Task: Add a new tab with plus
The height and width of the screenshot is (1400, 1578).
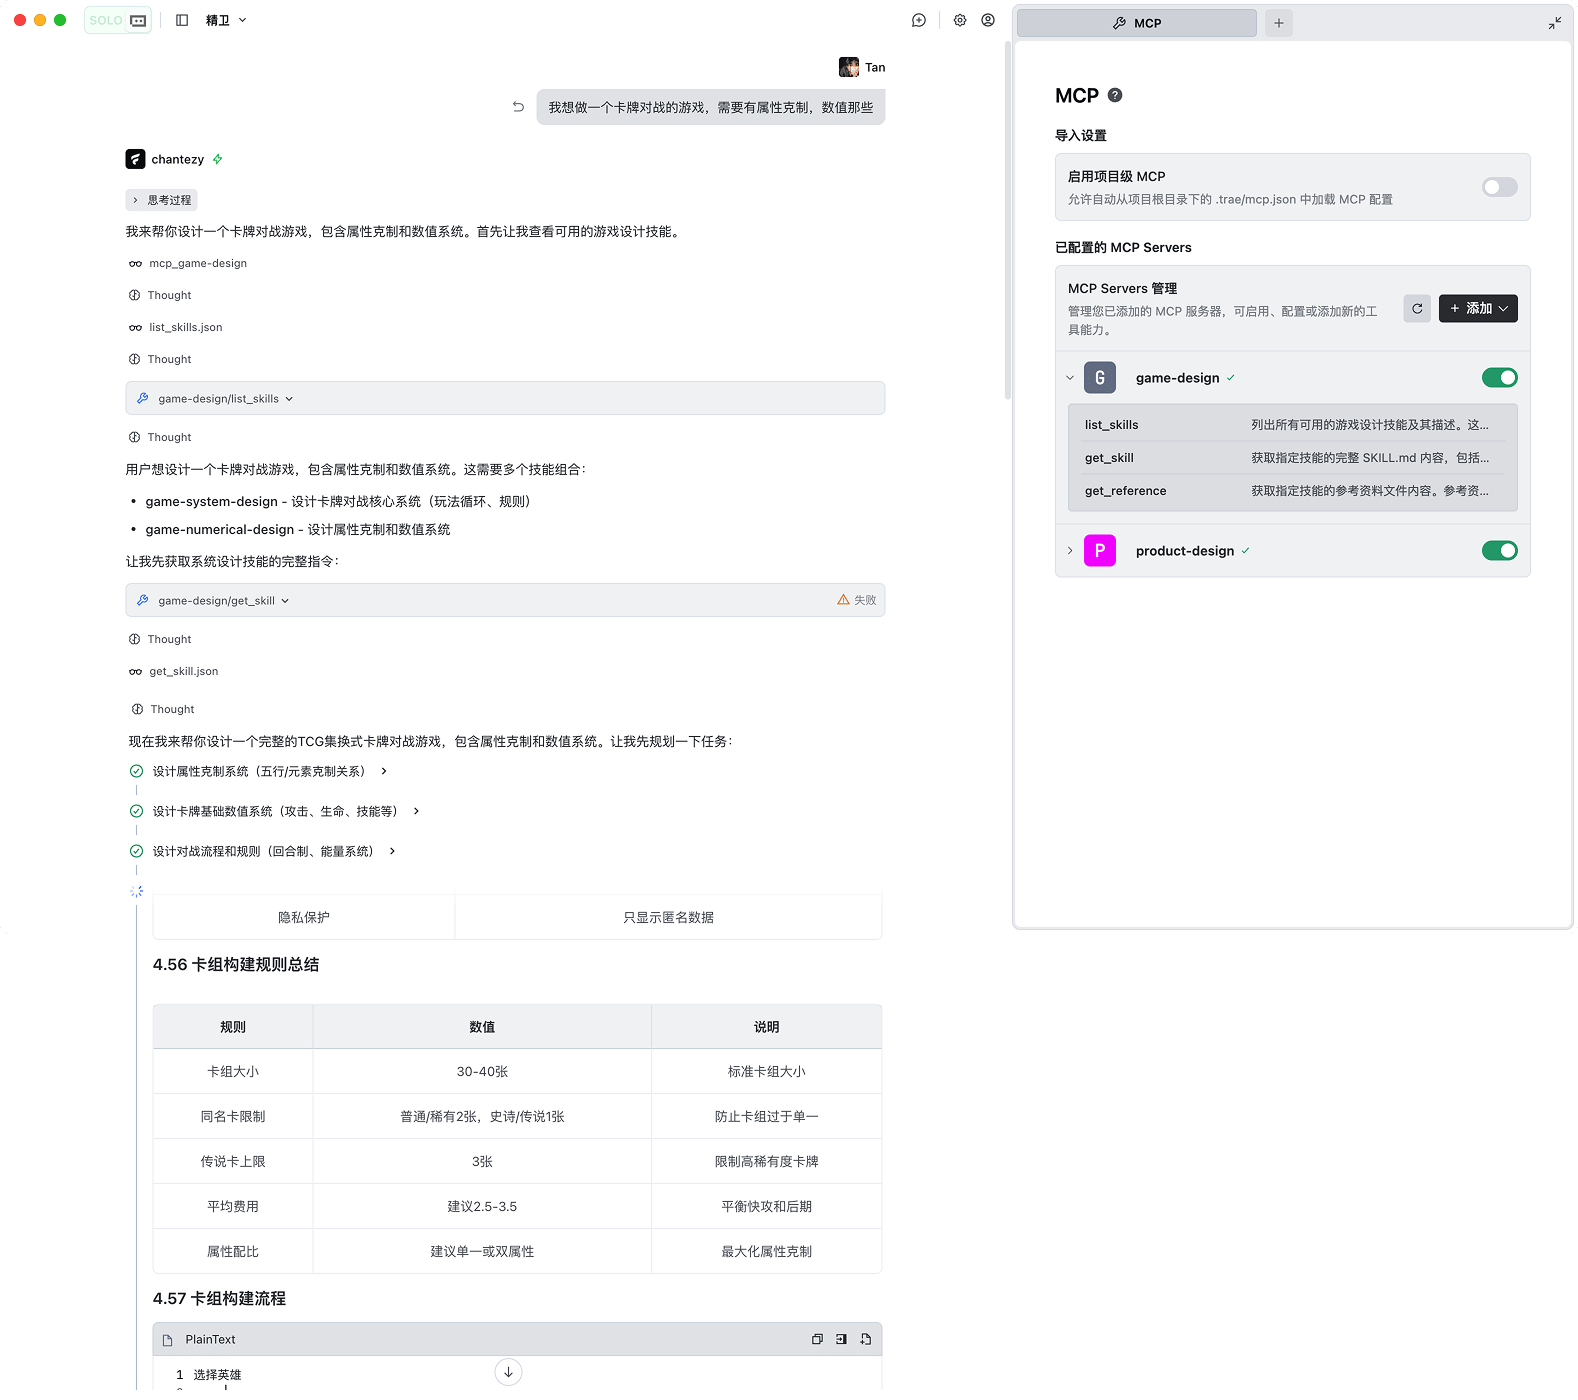Action: pos(1279,23)
